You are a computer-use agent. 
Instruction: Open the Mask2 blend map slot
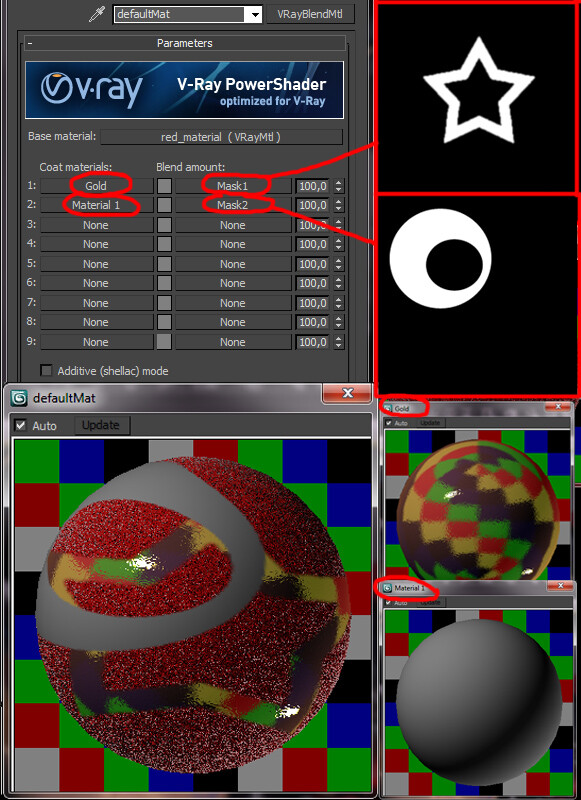click(233, 205)
